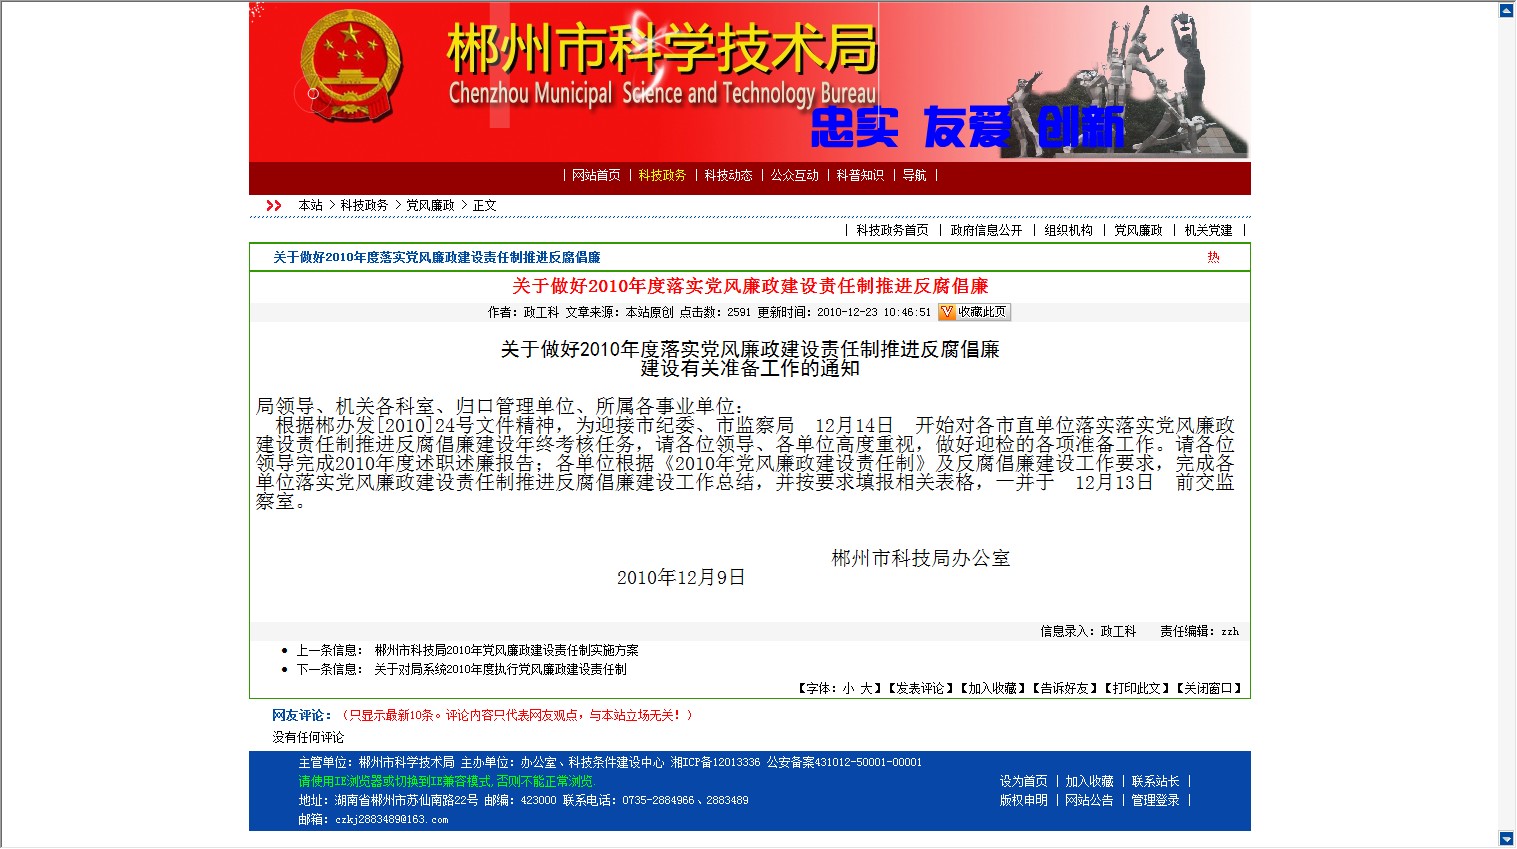Open the 科技政务 menu item

(x=662, y=175)
